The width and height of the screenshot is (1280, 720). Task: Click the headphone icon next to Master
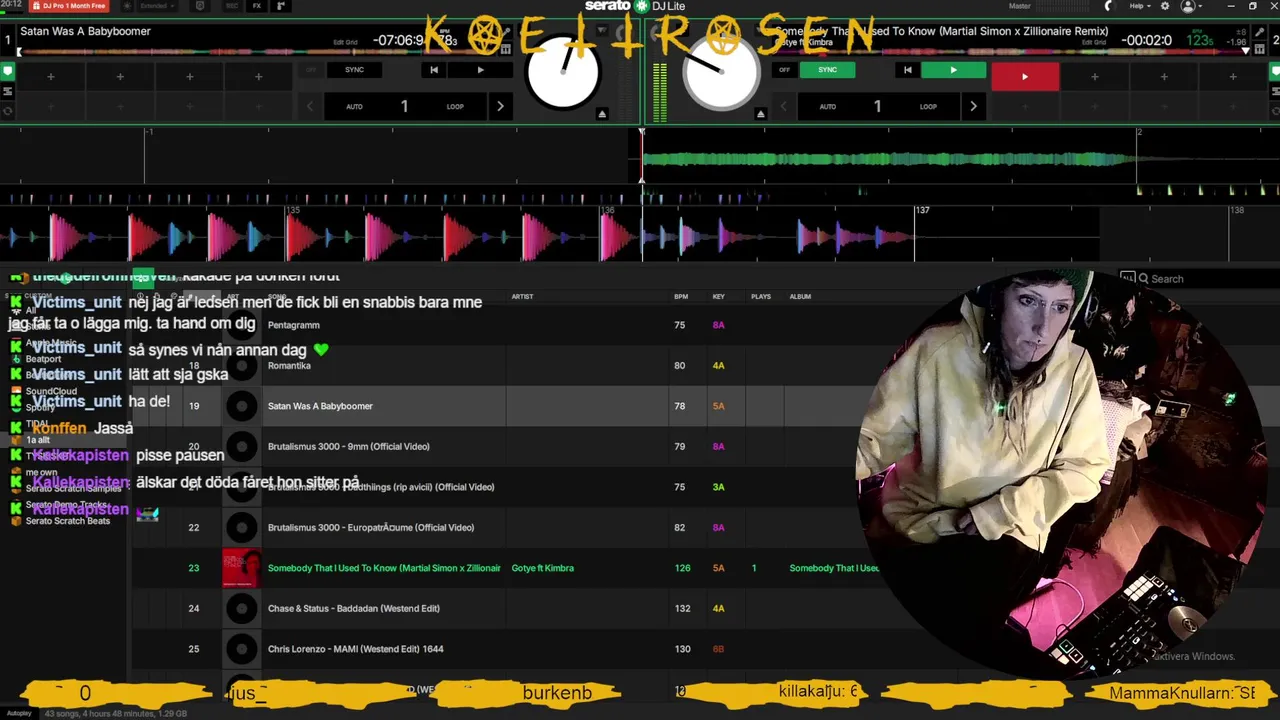[x=1107, y=6]
